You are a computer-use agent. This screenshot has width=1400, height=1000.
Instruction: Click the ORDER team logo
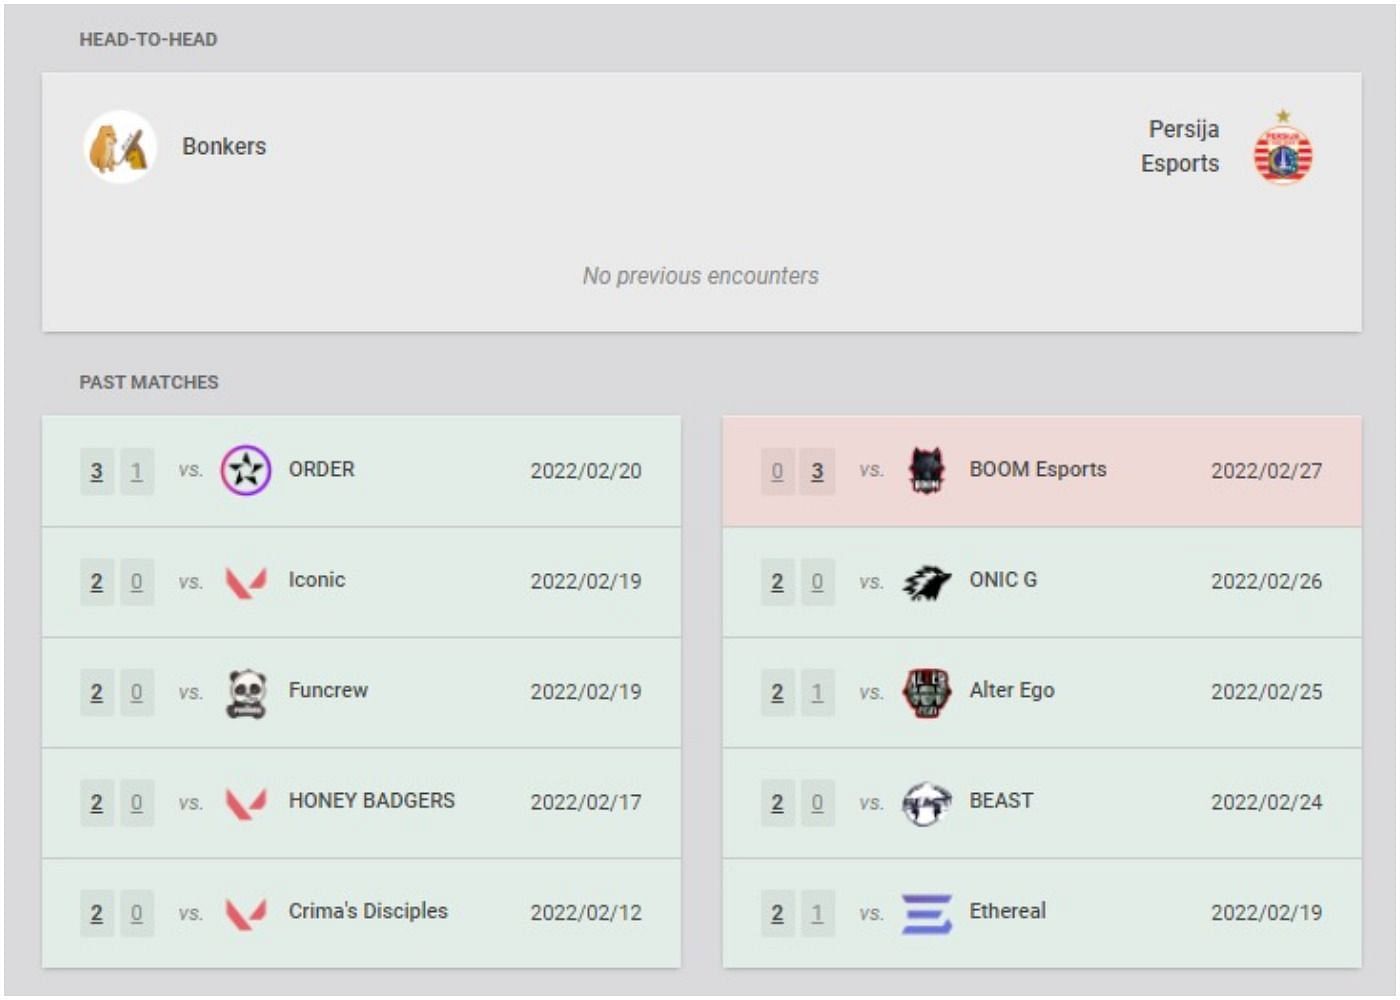(x=246, y=470)
